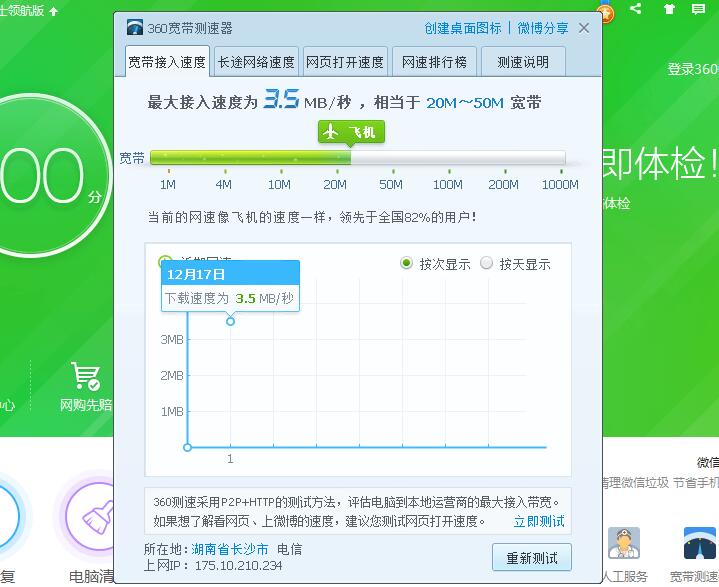Click 创建桌面图标 link
719x587 pixels.
click(x=463, y=28)
